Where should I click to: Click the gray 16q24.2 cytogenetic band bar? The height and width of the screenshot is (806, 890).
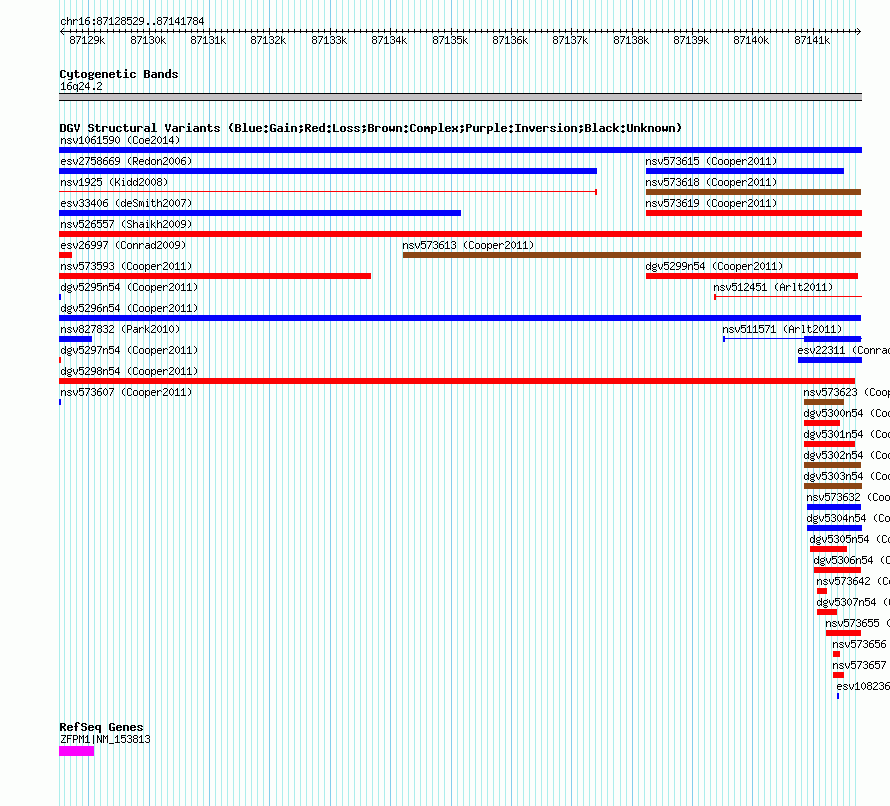click(460, 97)
